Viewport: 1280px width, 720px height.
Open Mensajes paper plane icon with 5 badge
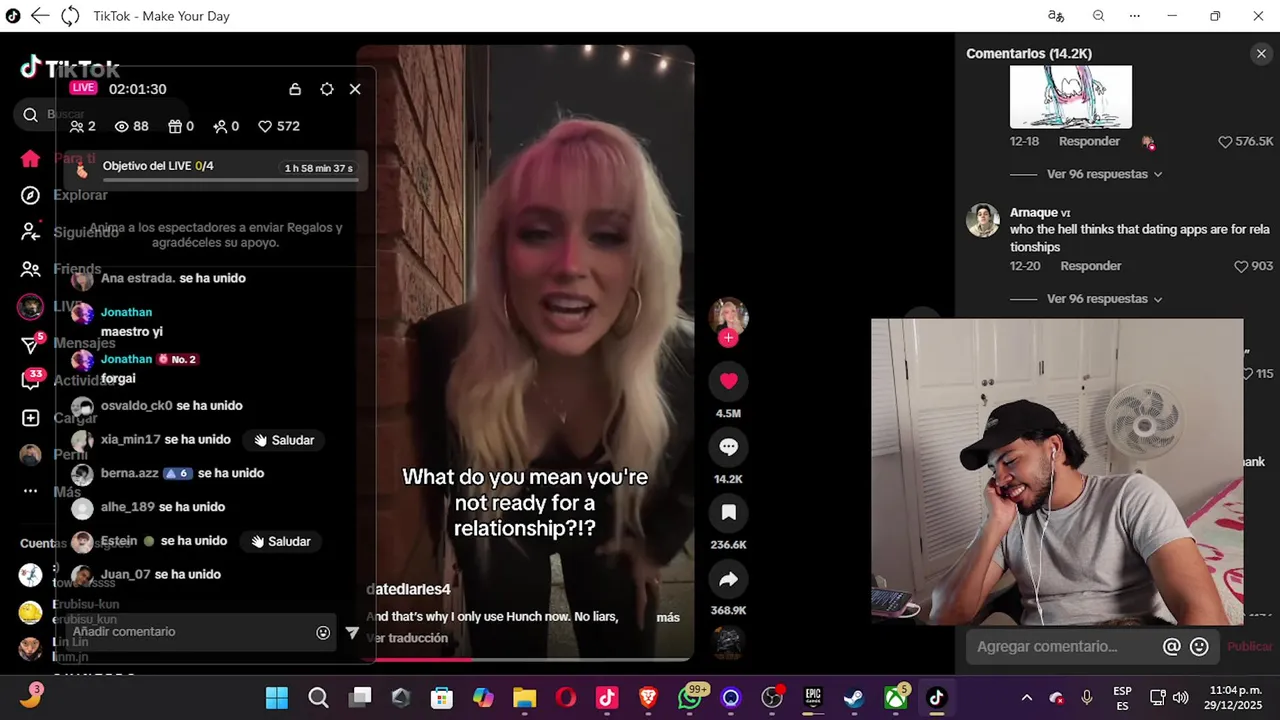point(31,344)
